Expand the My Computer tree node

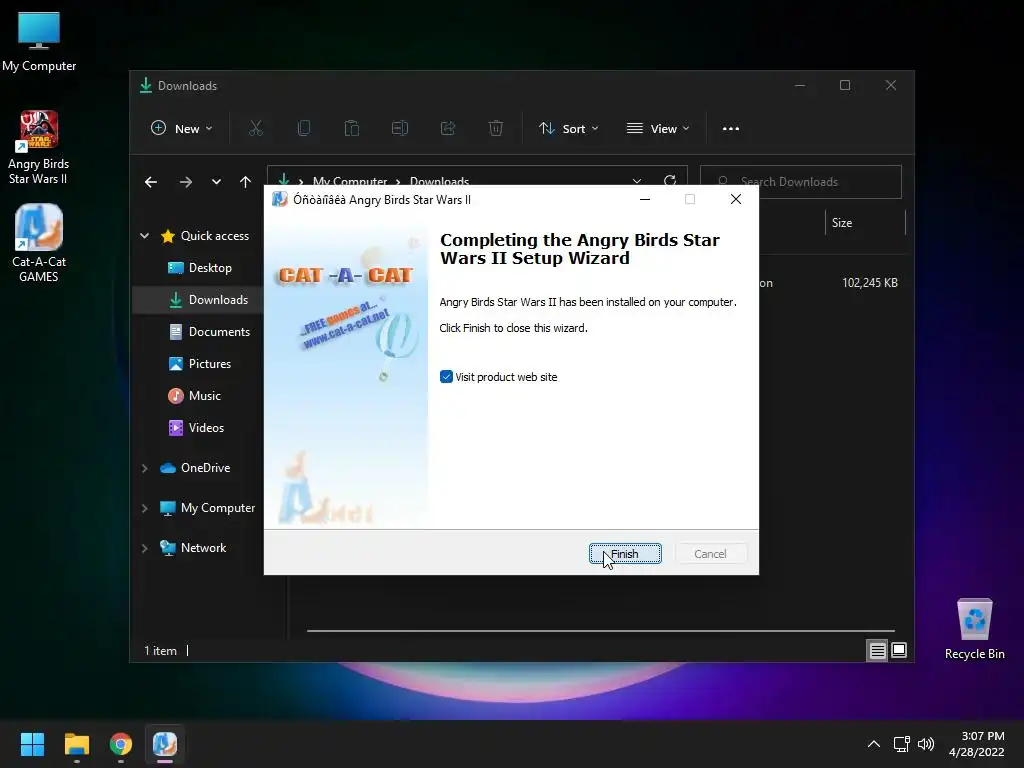144,508
